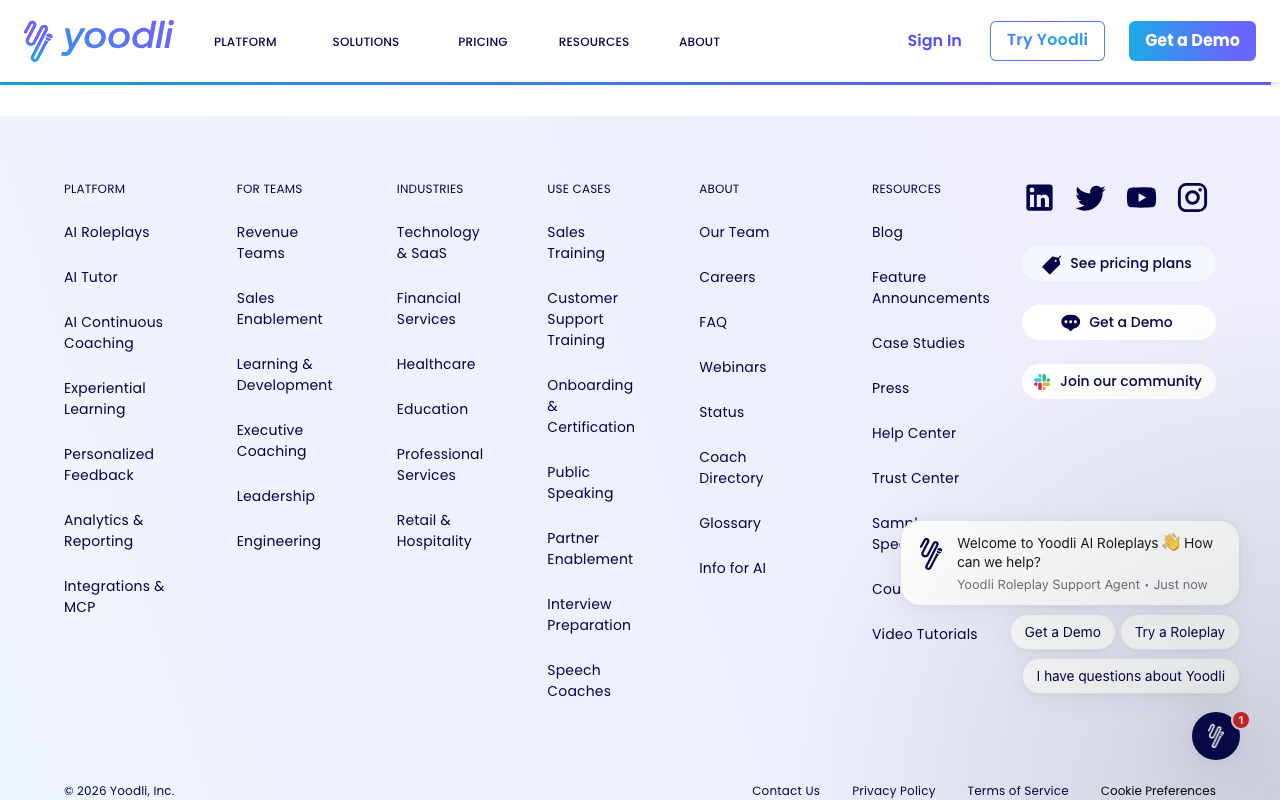The height and width of the screenshot is (800, 1280).
Task: Open Technology & SaaS industry link
Action: tap(438, 243)
